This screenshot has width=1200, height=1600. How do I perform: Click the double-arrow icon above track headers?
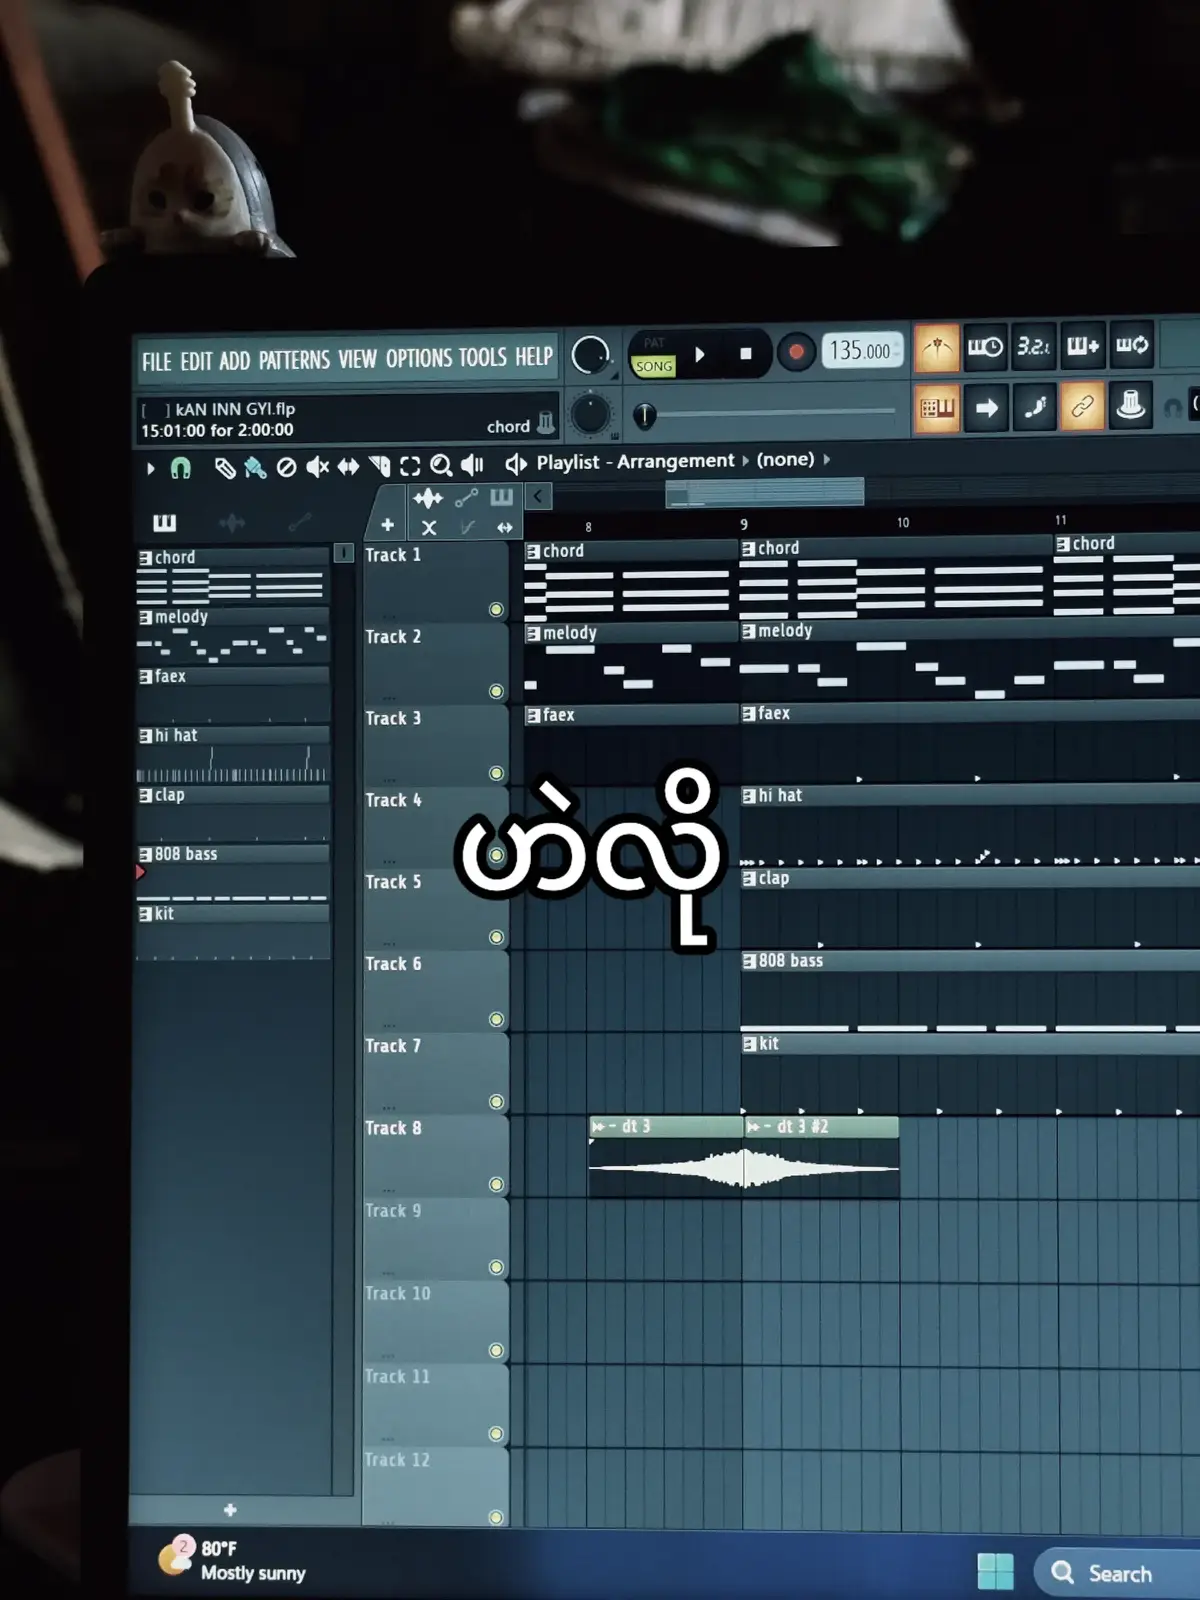505,527
